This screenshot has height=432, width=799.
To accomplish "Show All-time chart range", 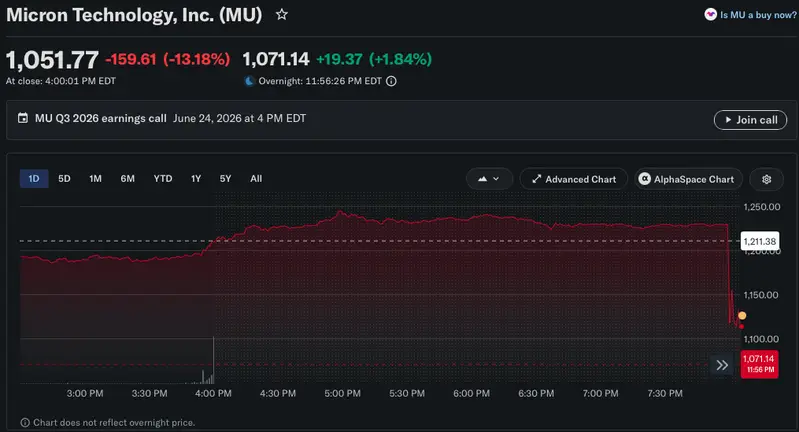I will click(256, 179).
